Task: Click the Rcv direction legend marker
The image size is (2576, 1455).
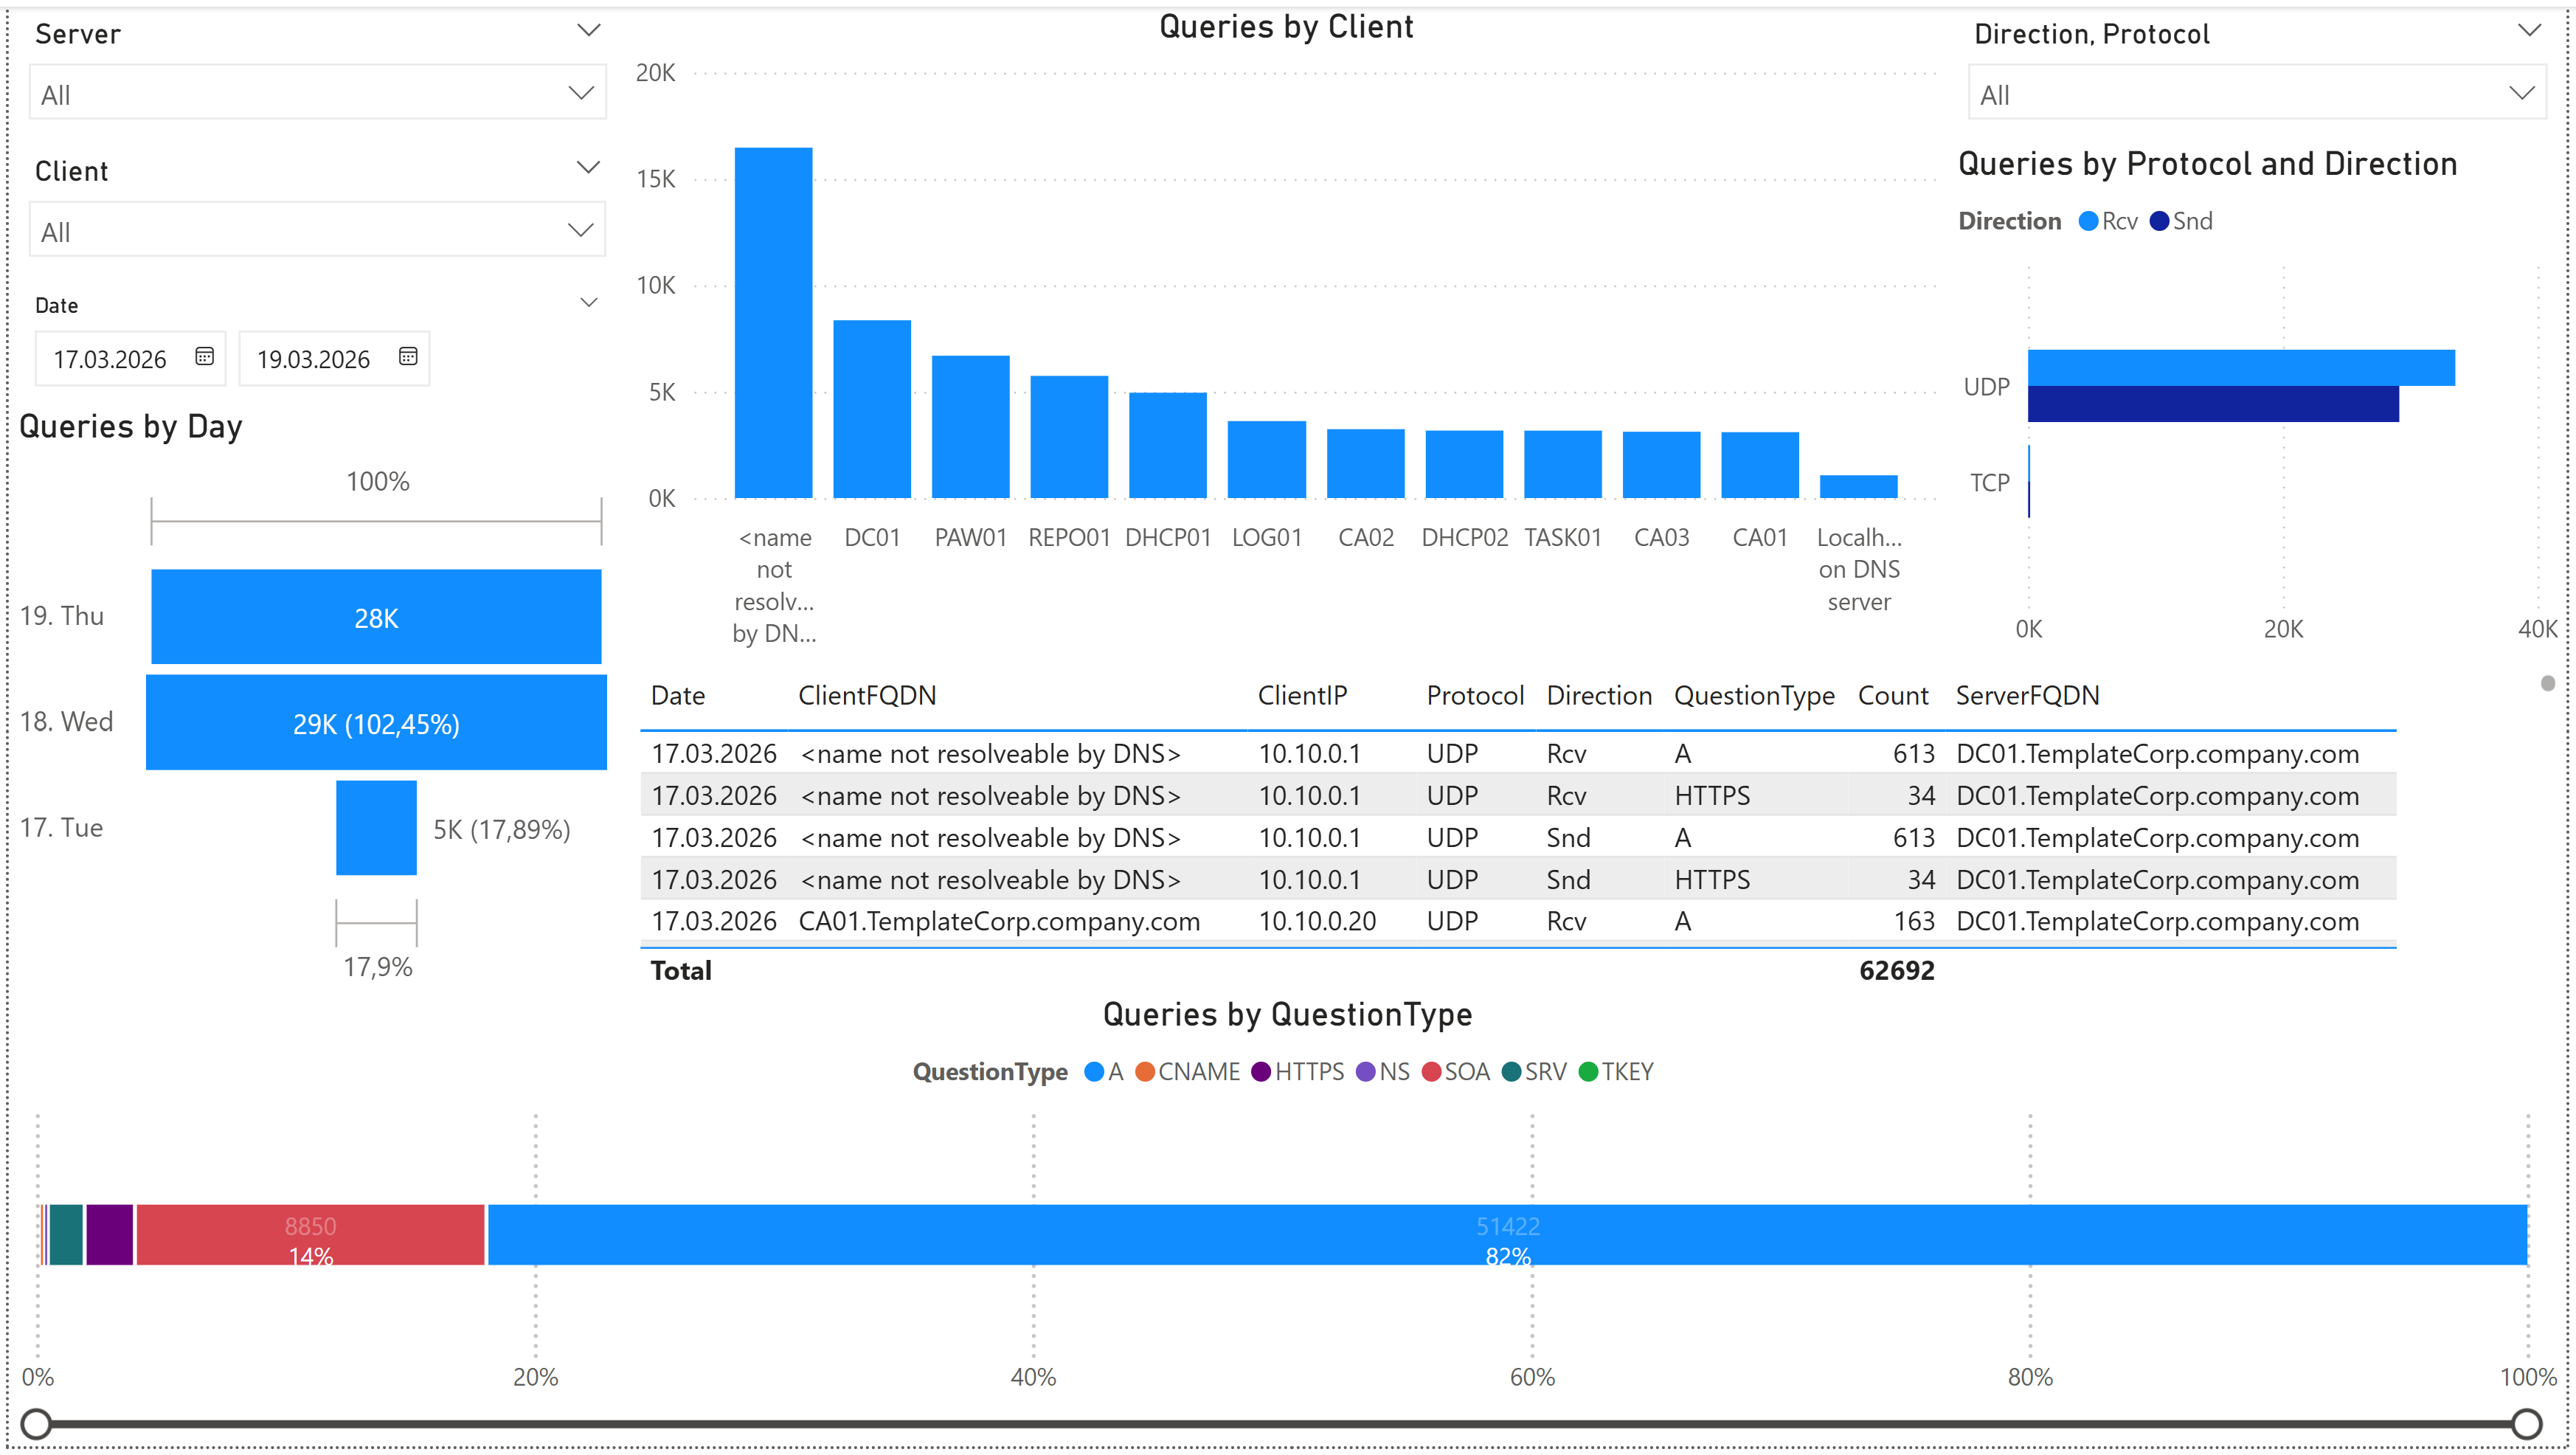Action: tap(2088, 221)
